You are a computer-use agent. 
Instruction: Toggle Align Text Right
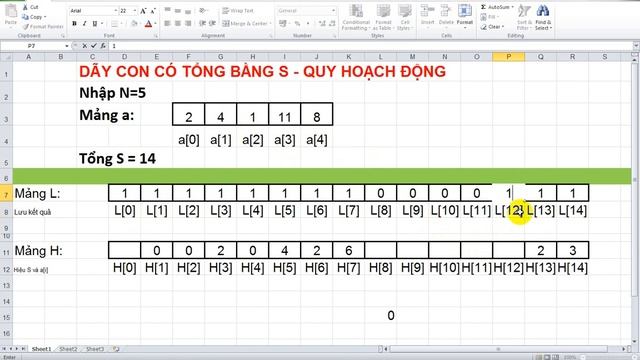(x=188, y=24)
